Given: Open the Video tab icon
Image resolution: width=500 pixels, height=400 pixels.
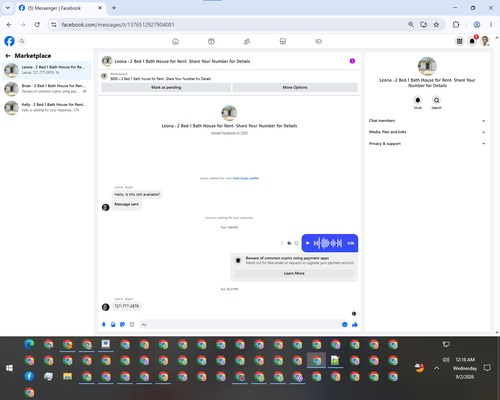Looking at the screenshot, I should [x=211, y=41].
